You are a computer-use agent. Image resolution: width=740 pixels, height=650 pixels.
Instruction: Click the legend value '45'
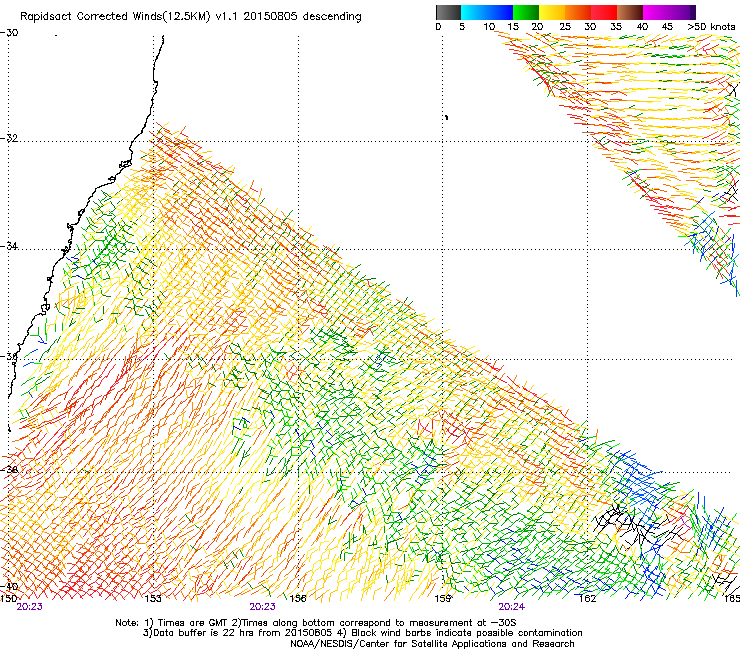pos(667,27)
